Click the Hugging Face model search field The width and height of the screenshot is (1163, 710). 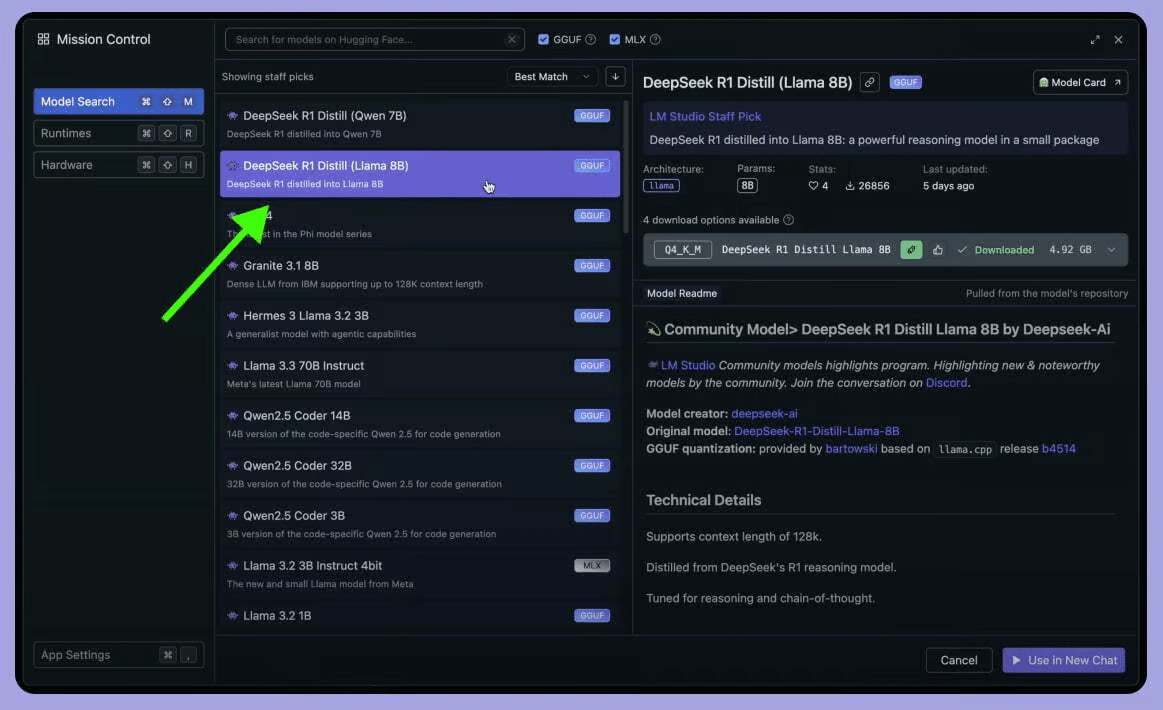(x=375, y=39)
